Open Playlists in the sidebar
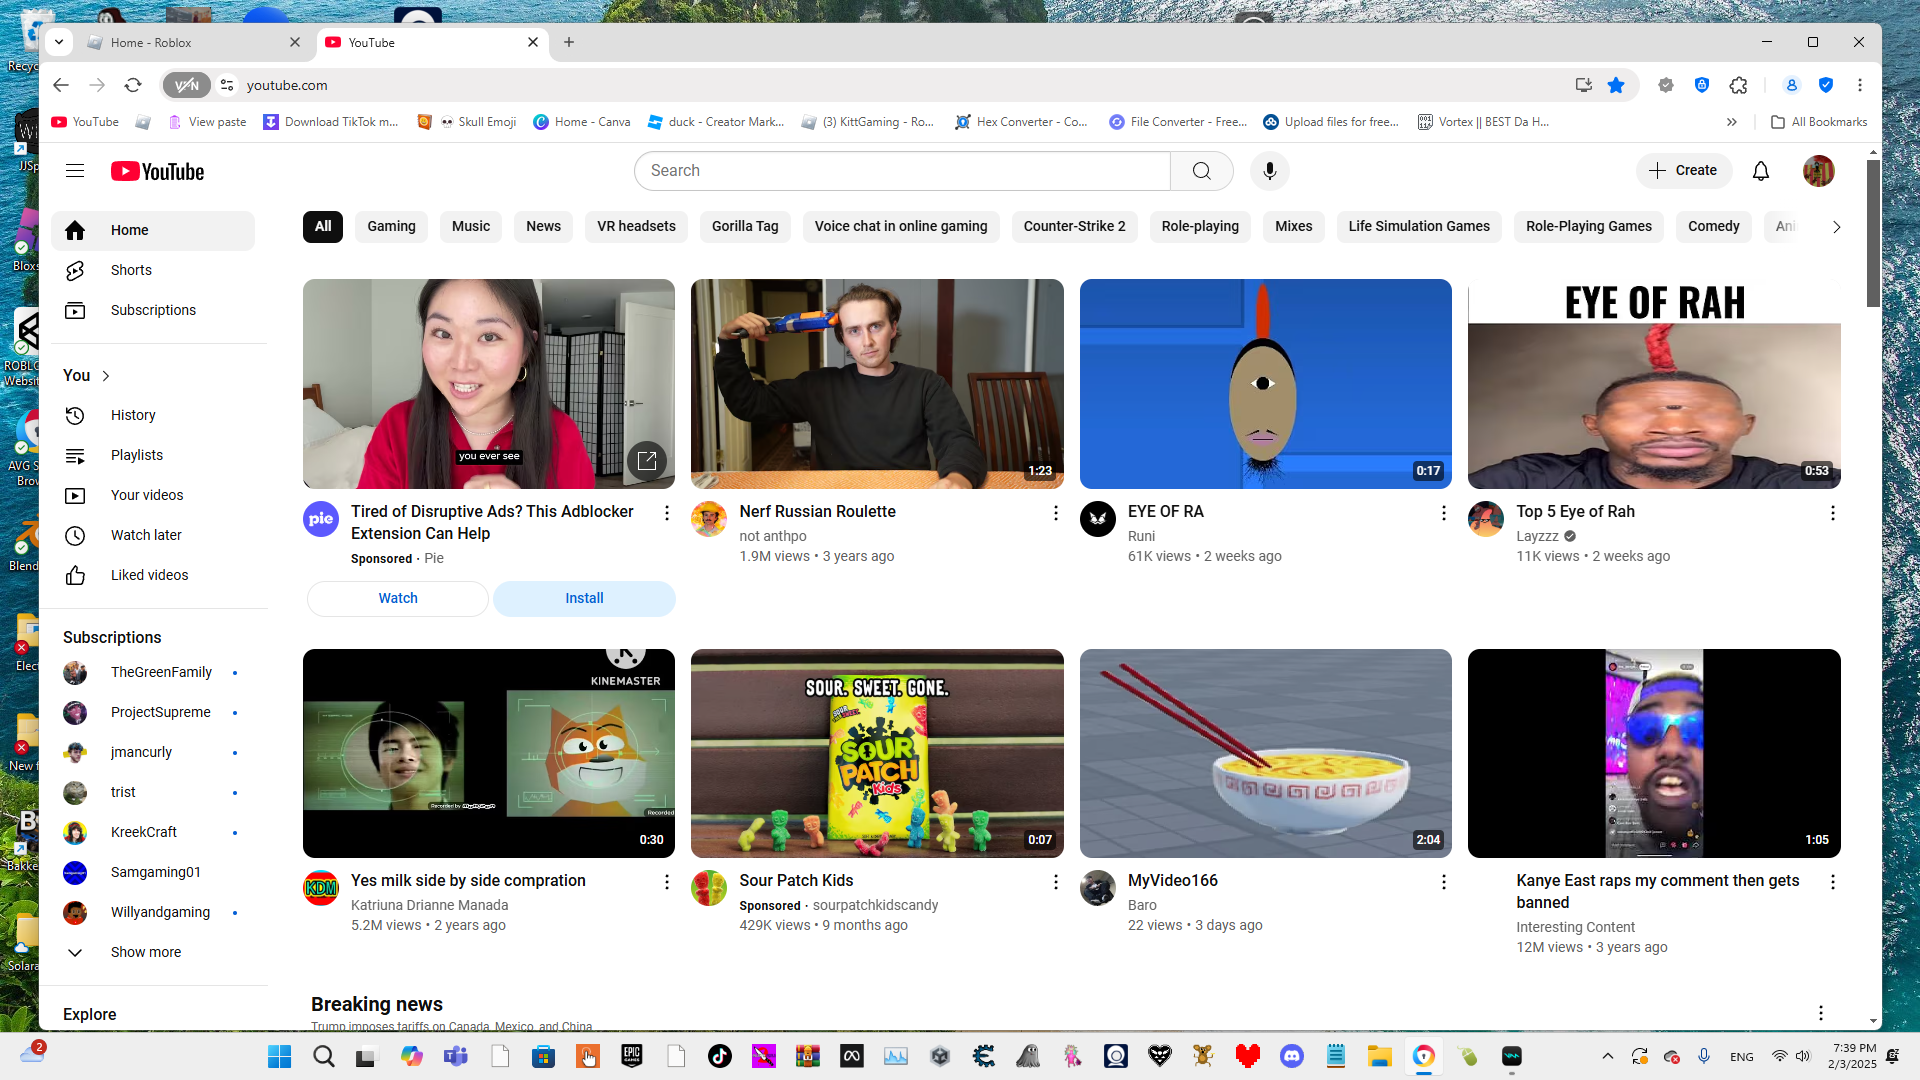This screenshot has height=1080, width=1920. [x=153, y=455]
